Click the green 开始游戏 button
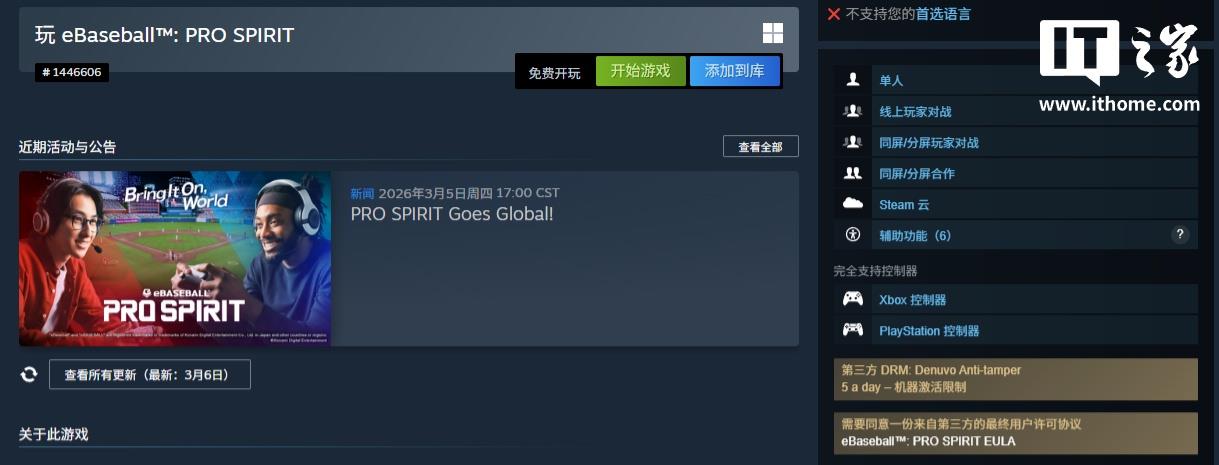The width and height of the screenshot is (1219, 465). [641, 71]
